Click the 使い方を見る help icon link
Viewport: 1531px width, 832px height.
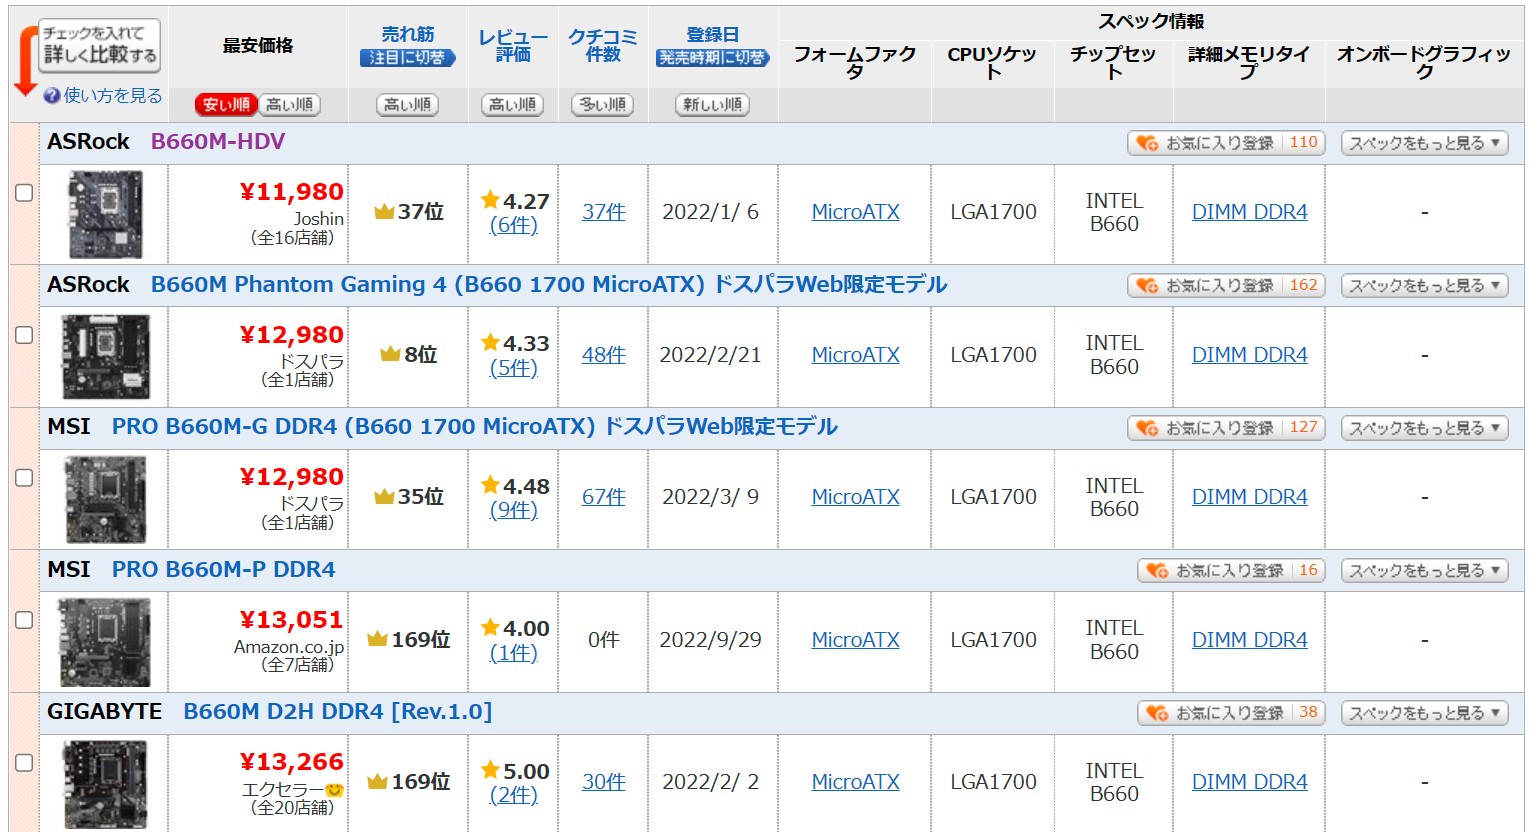point(103,95)
